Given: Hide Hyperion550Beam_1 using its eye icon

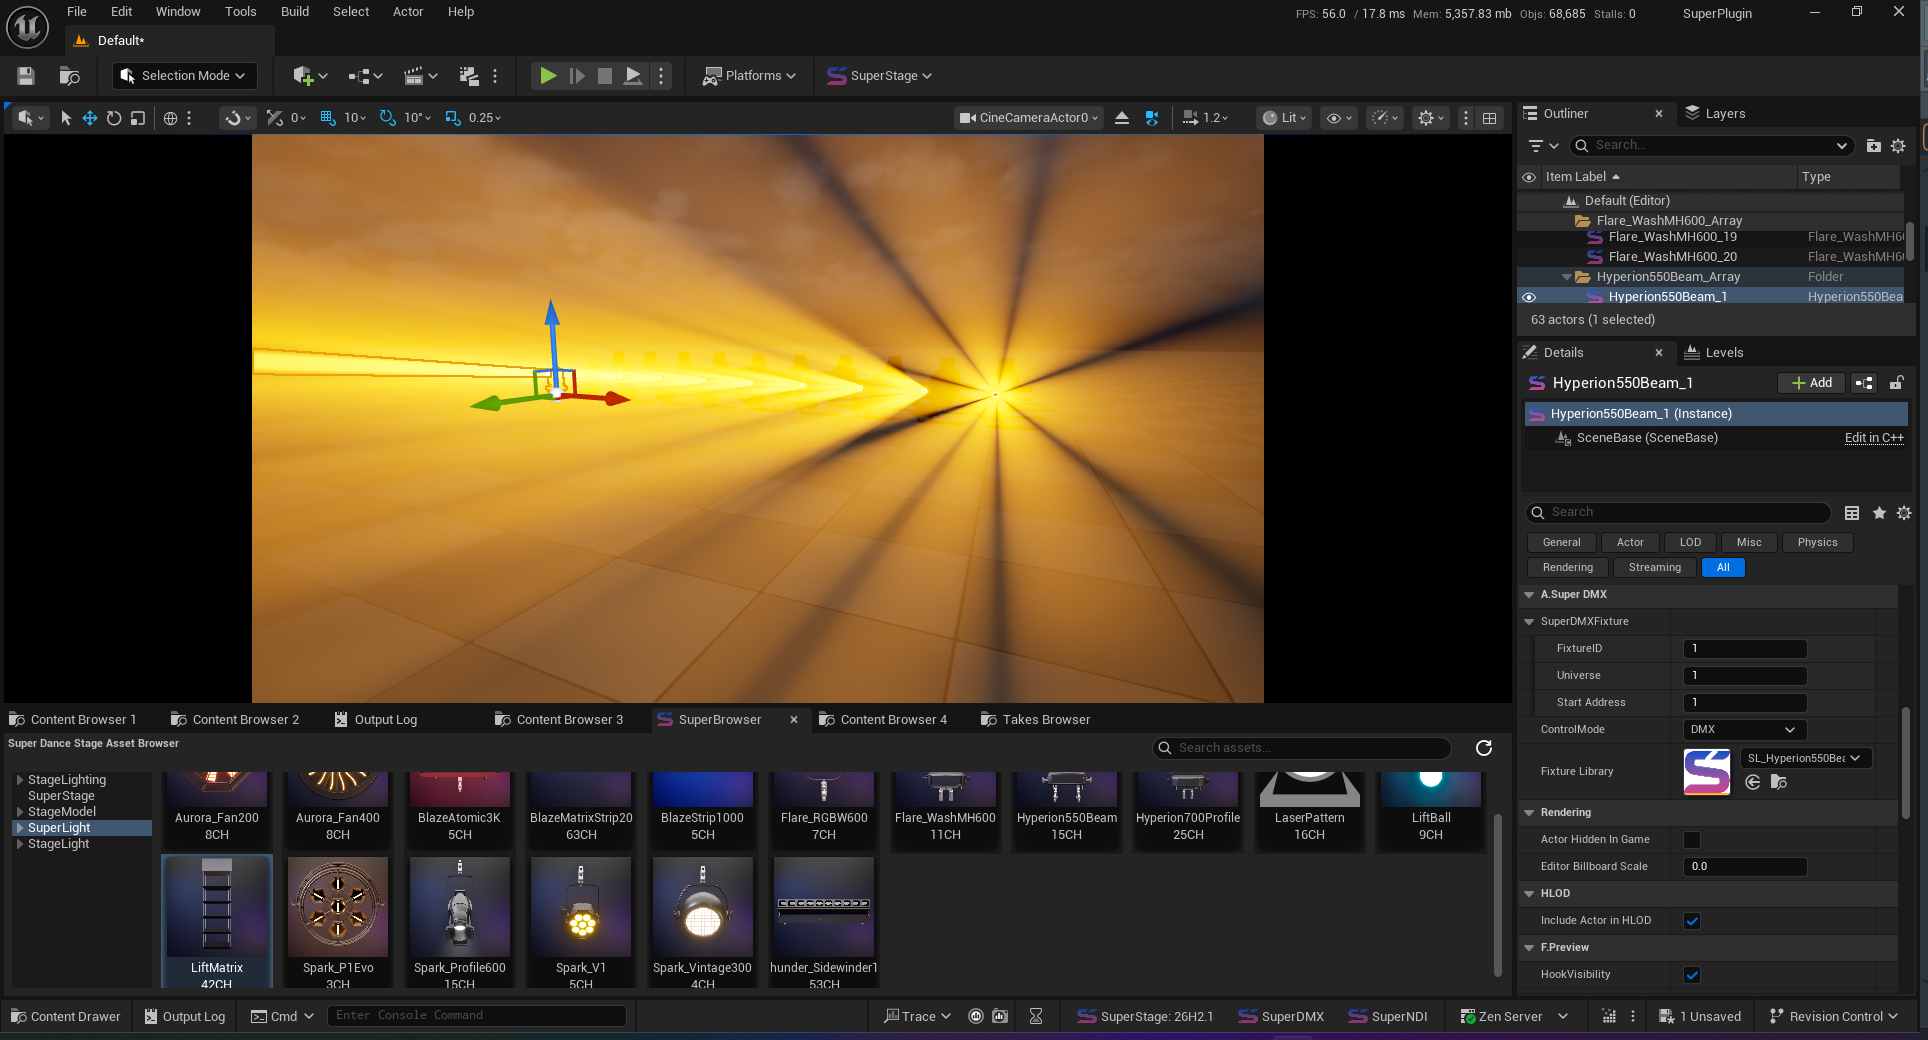Looking at the screenshot, I should [x=1529, y=297].
